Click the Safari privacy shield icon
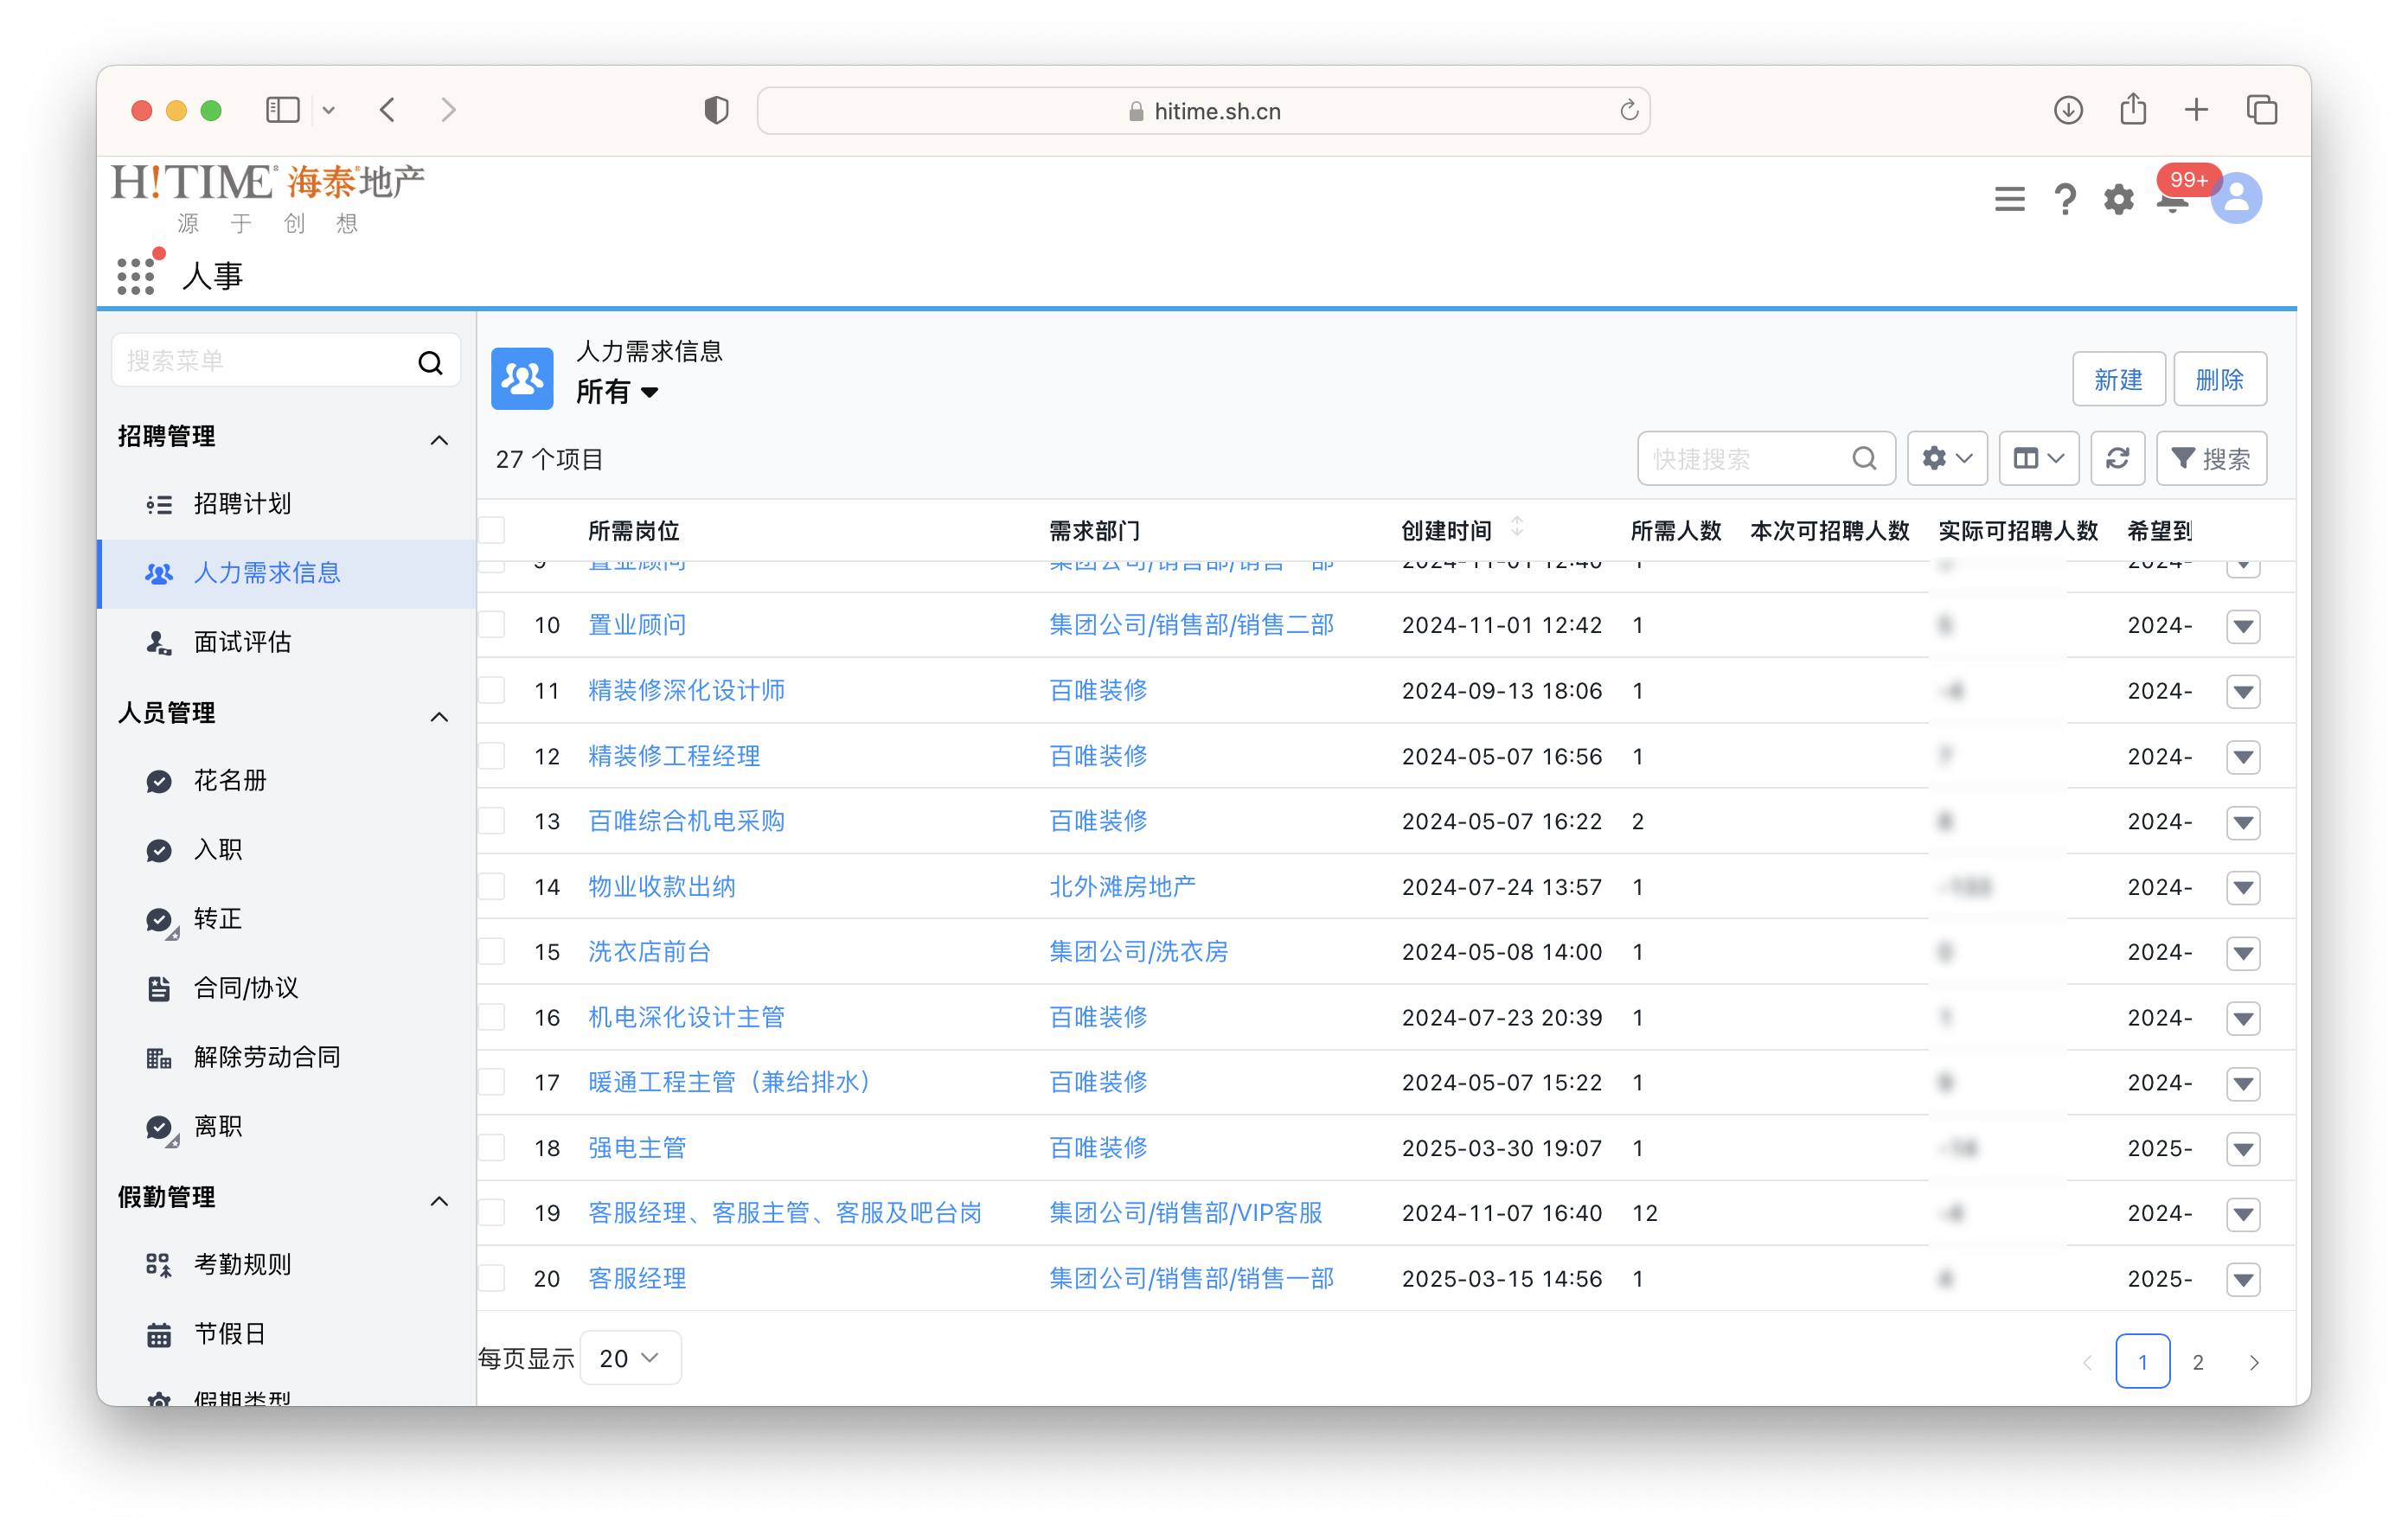Image resolution: width=2408 pixels, height=1534 pixels. click(716, 110)
